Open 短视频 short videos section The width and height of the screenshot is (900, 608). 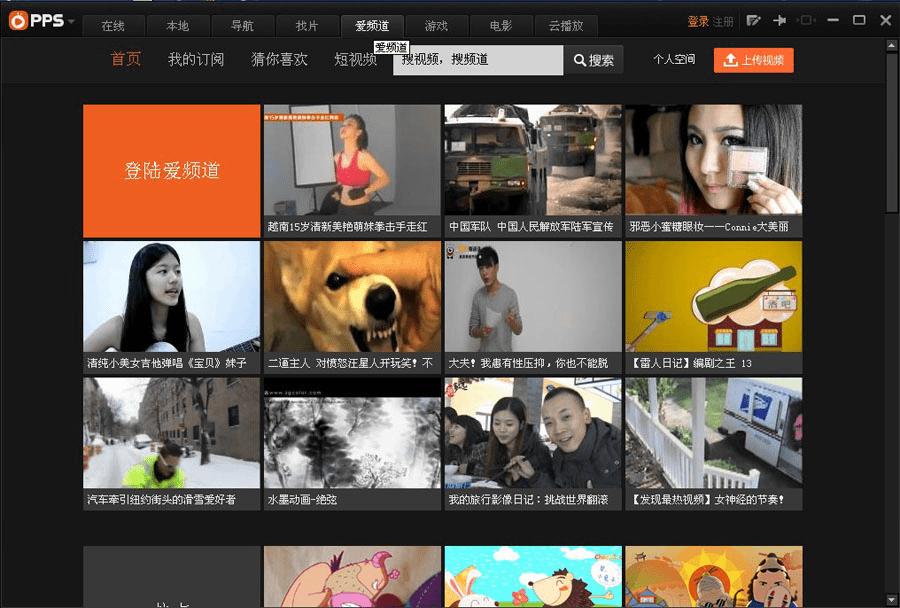355,59
